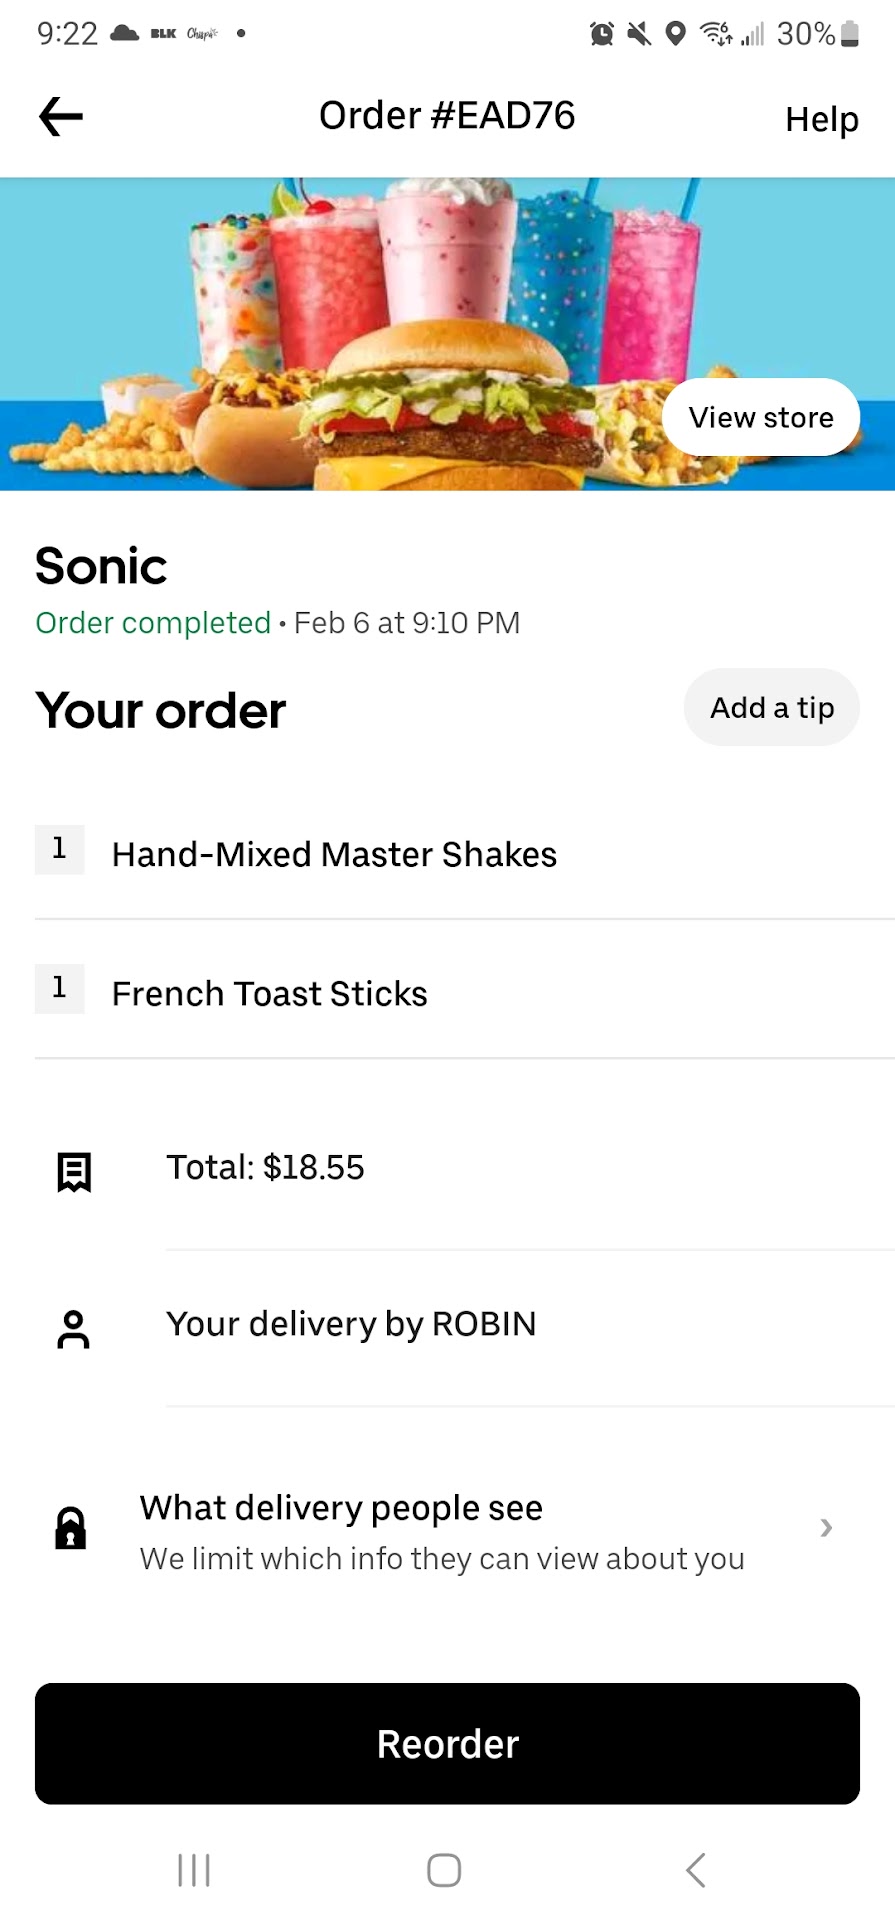Tap the alarm clock status icon
Image resolution: width=895 pixels, height=1920 pixels.
pos(602,34)
